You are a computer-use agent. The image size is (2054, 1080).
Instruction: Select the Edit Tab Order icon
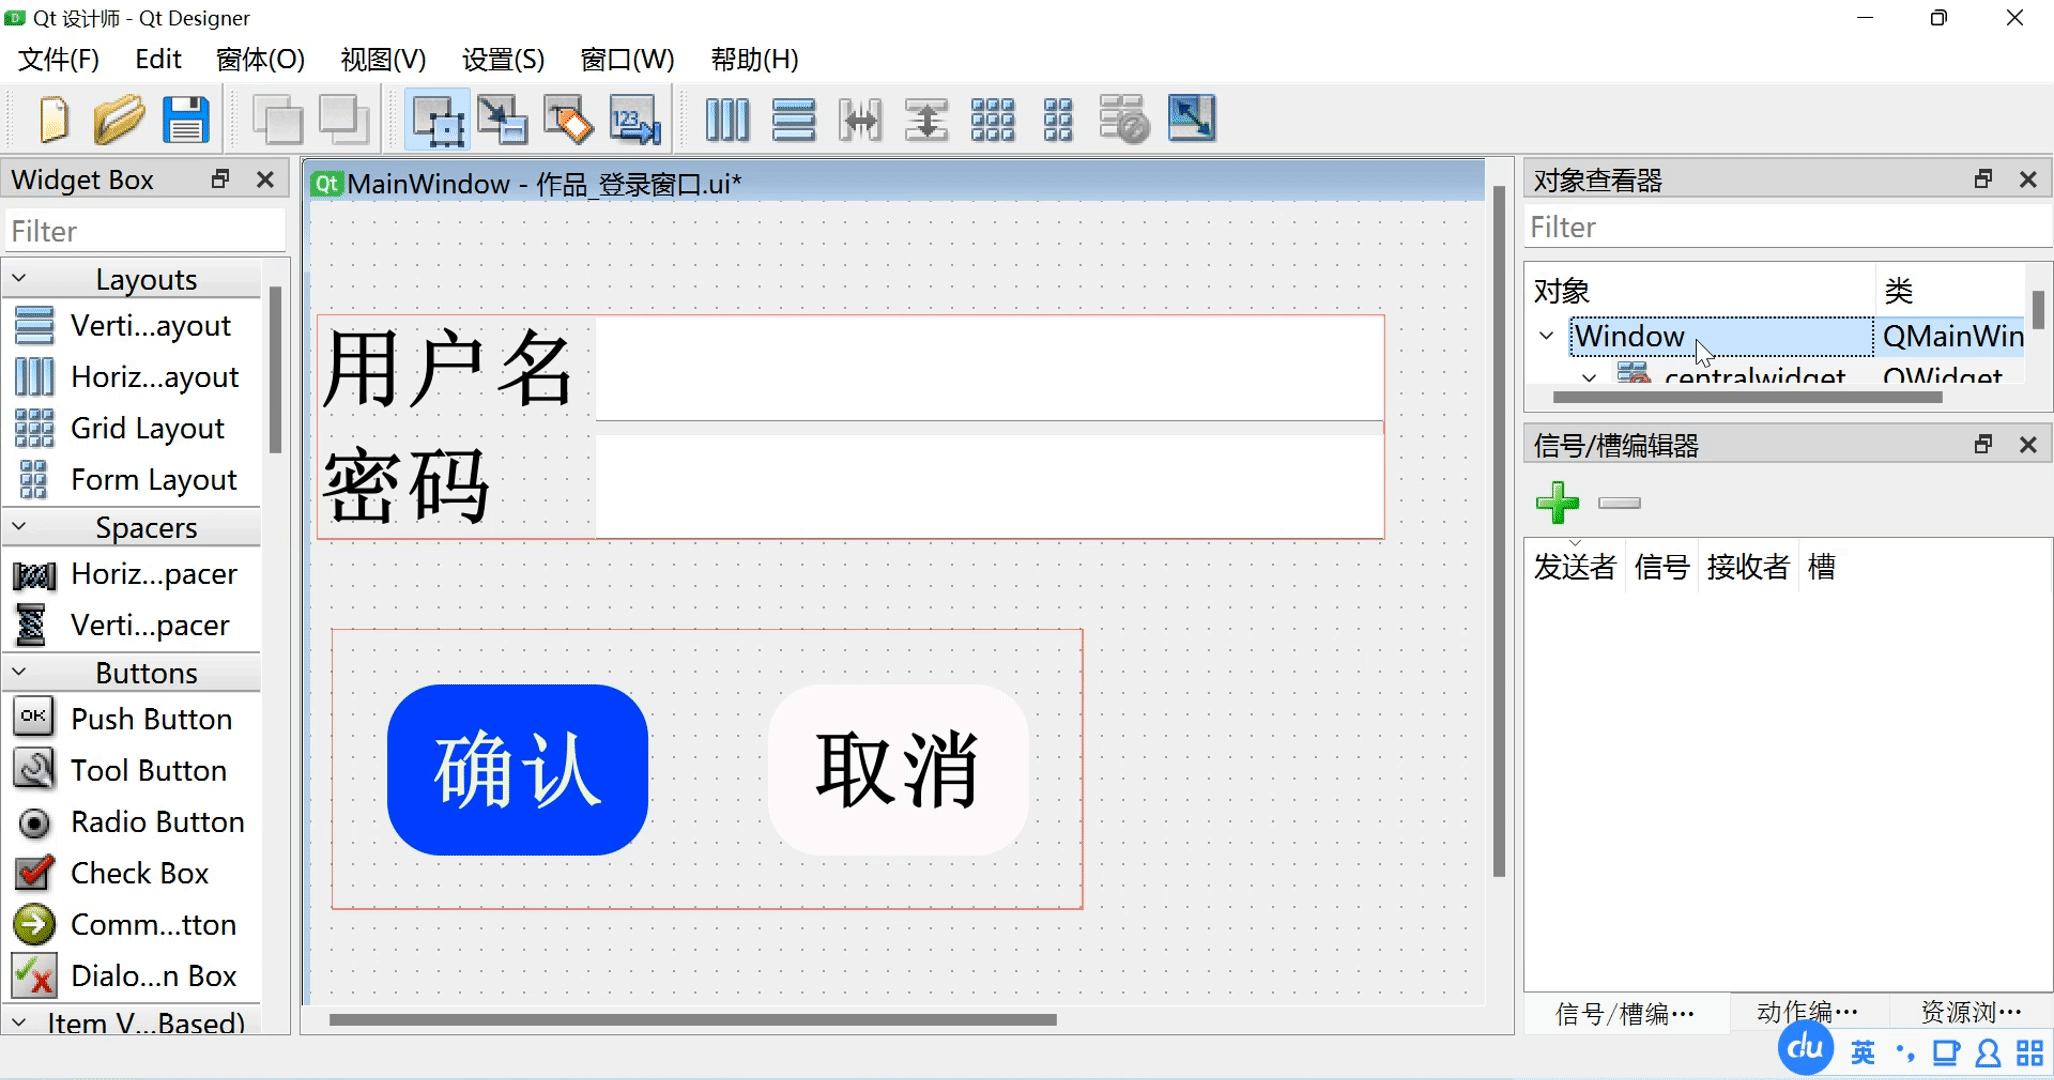click(x=635, y=119)
